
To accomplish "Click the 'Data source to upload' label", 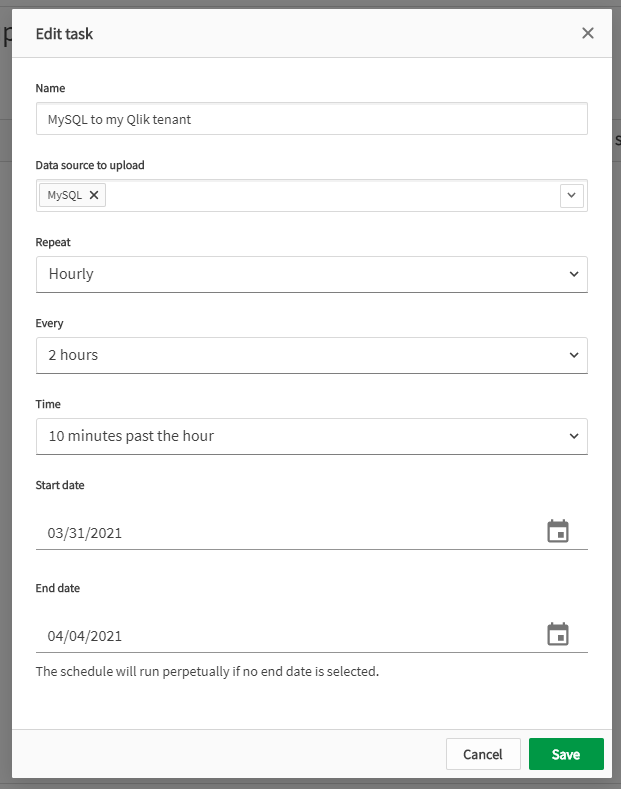I will [x=97, y=165].
